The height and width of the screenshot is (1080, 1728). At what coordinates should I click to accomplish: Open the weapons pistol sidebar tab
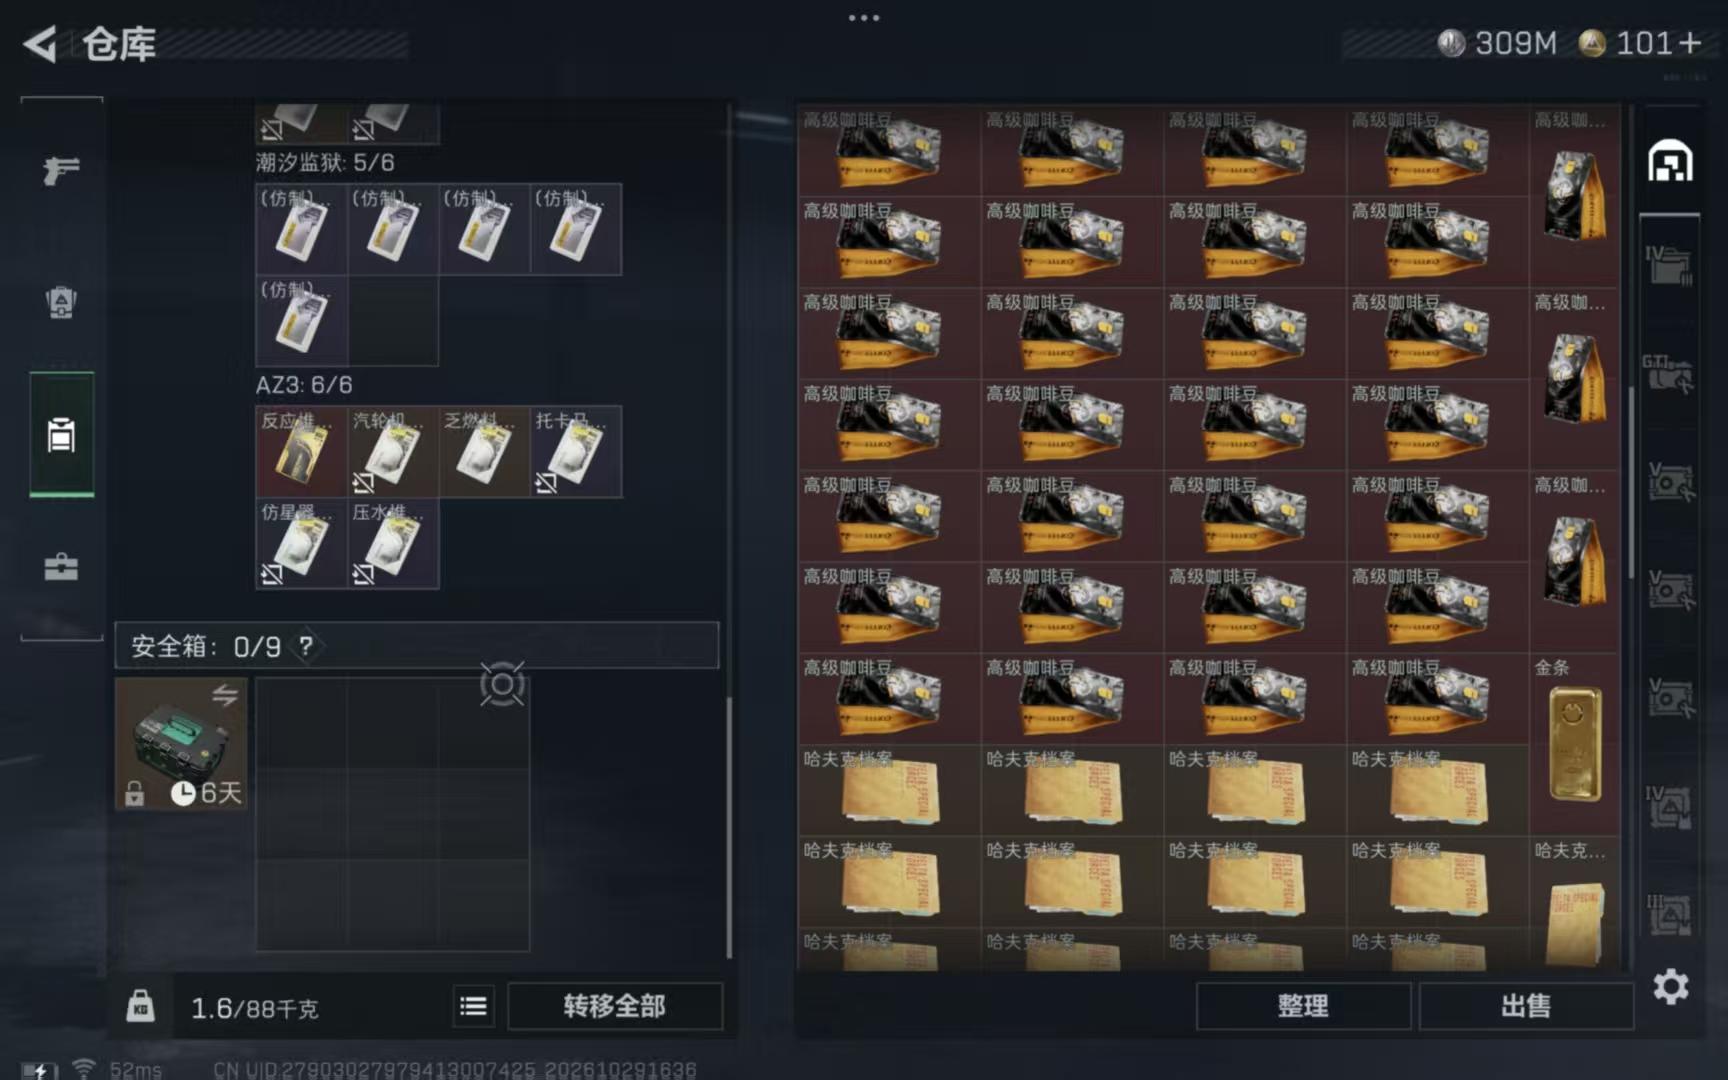[61, 170]
